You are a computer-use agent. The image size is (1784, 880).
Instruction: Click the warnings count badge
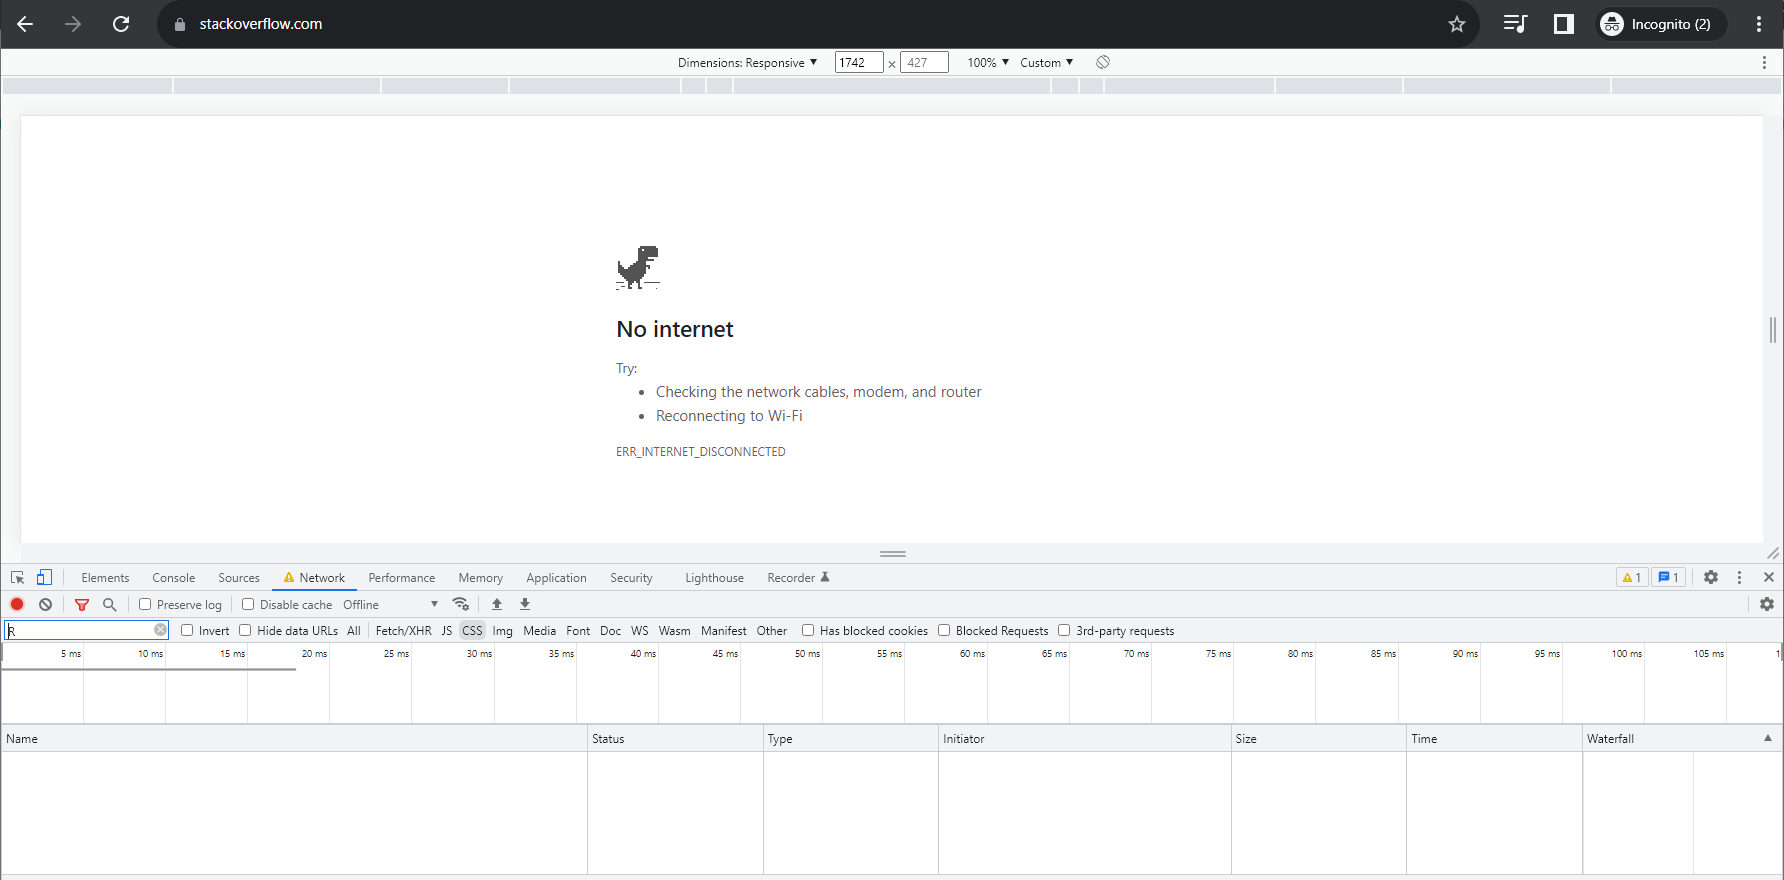coord(1632,577)
